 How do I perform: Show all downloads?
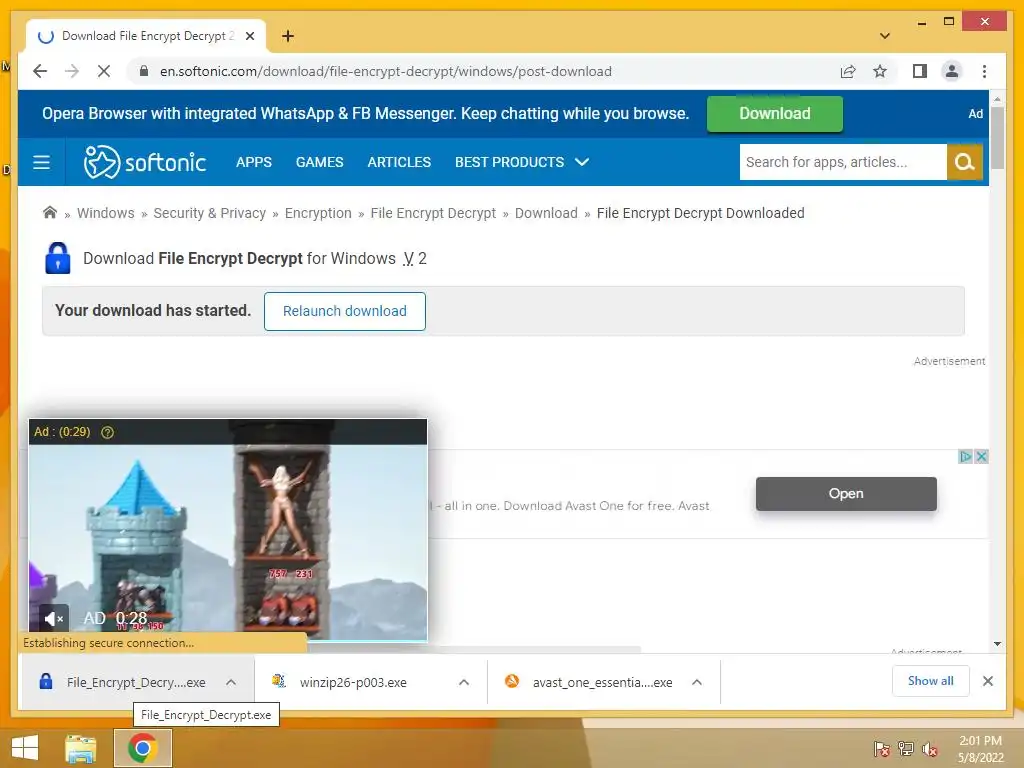930,681
